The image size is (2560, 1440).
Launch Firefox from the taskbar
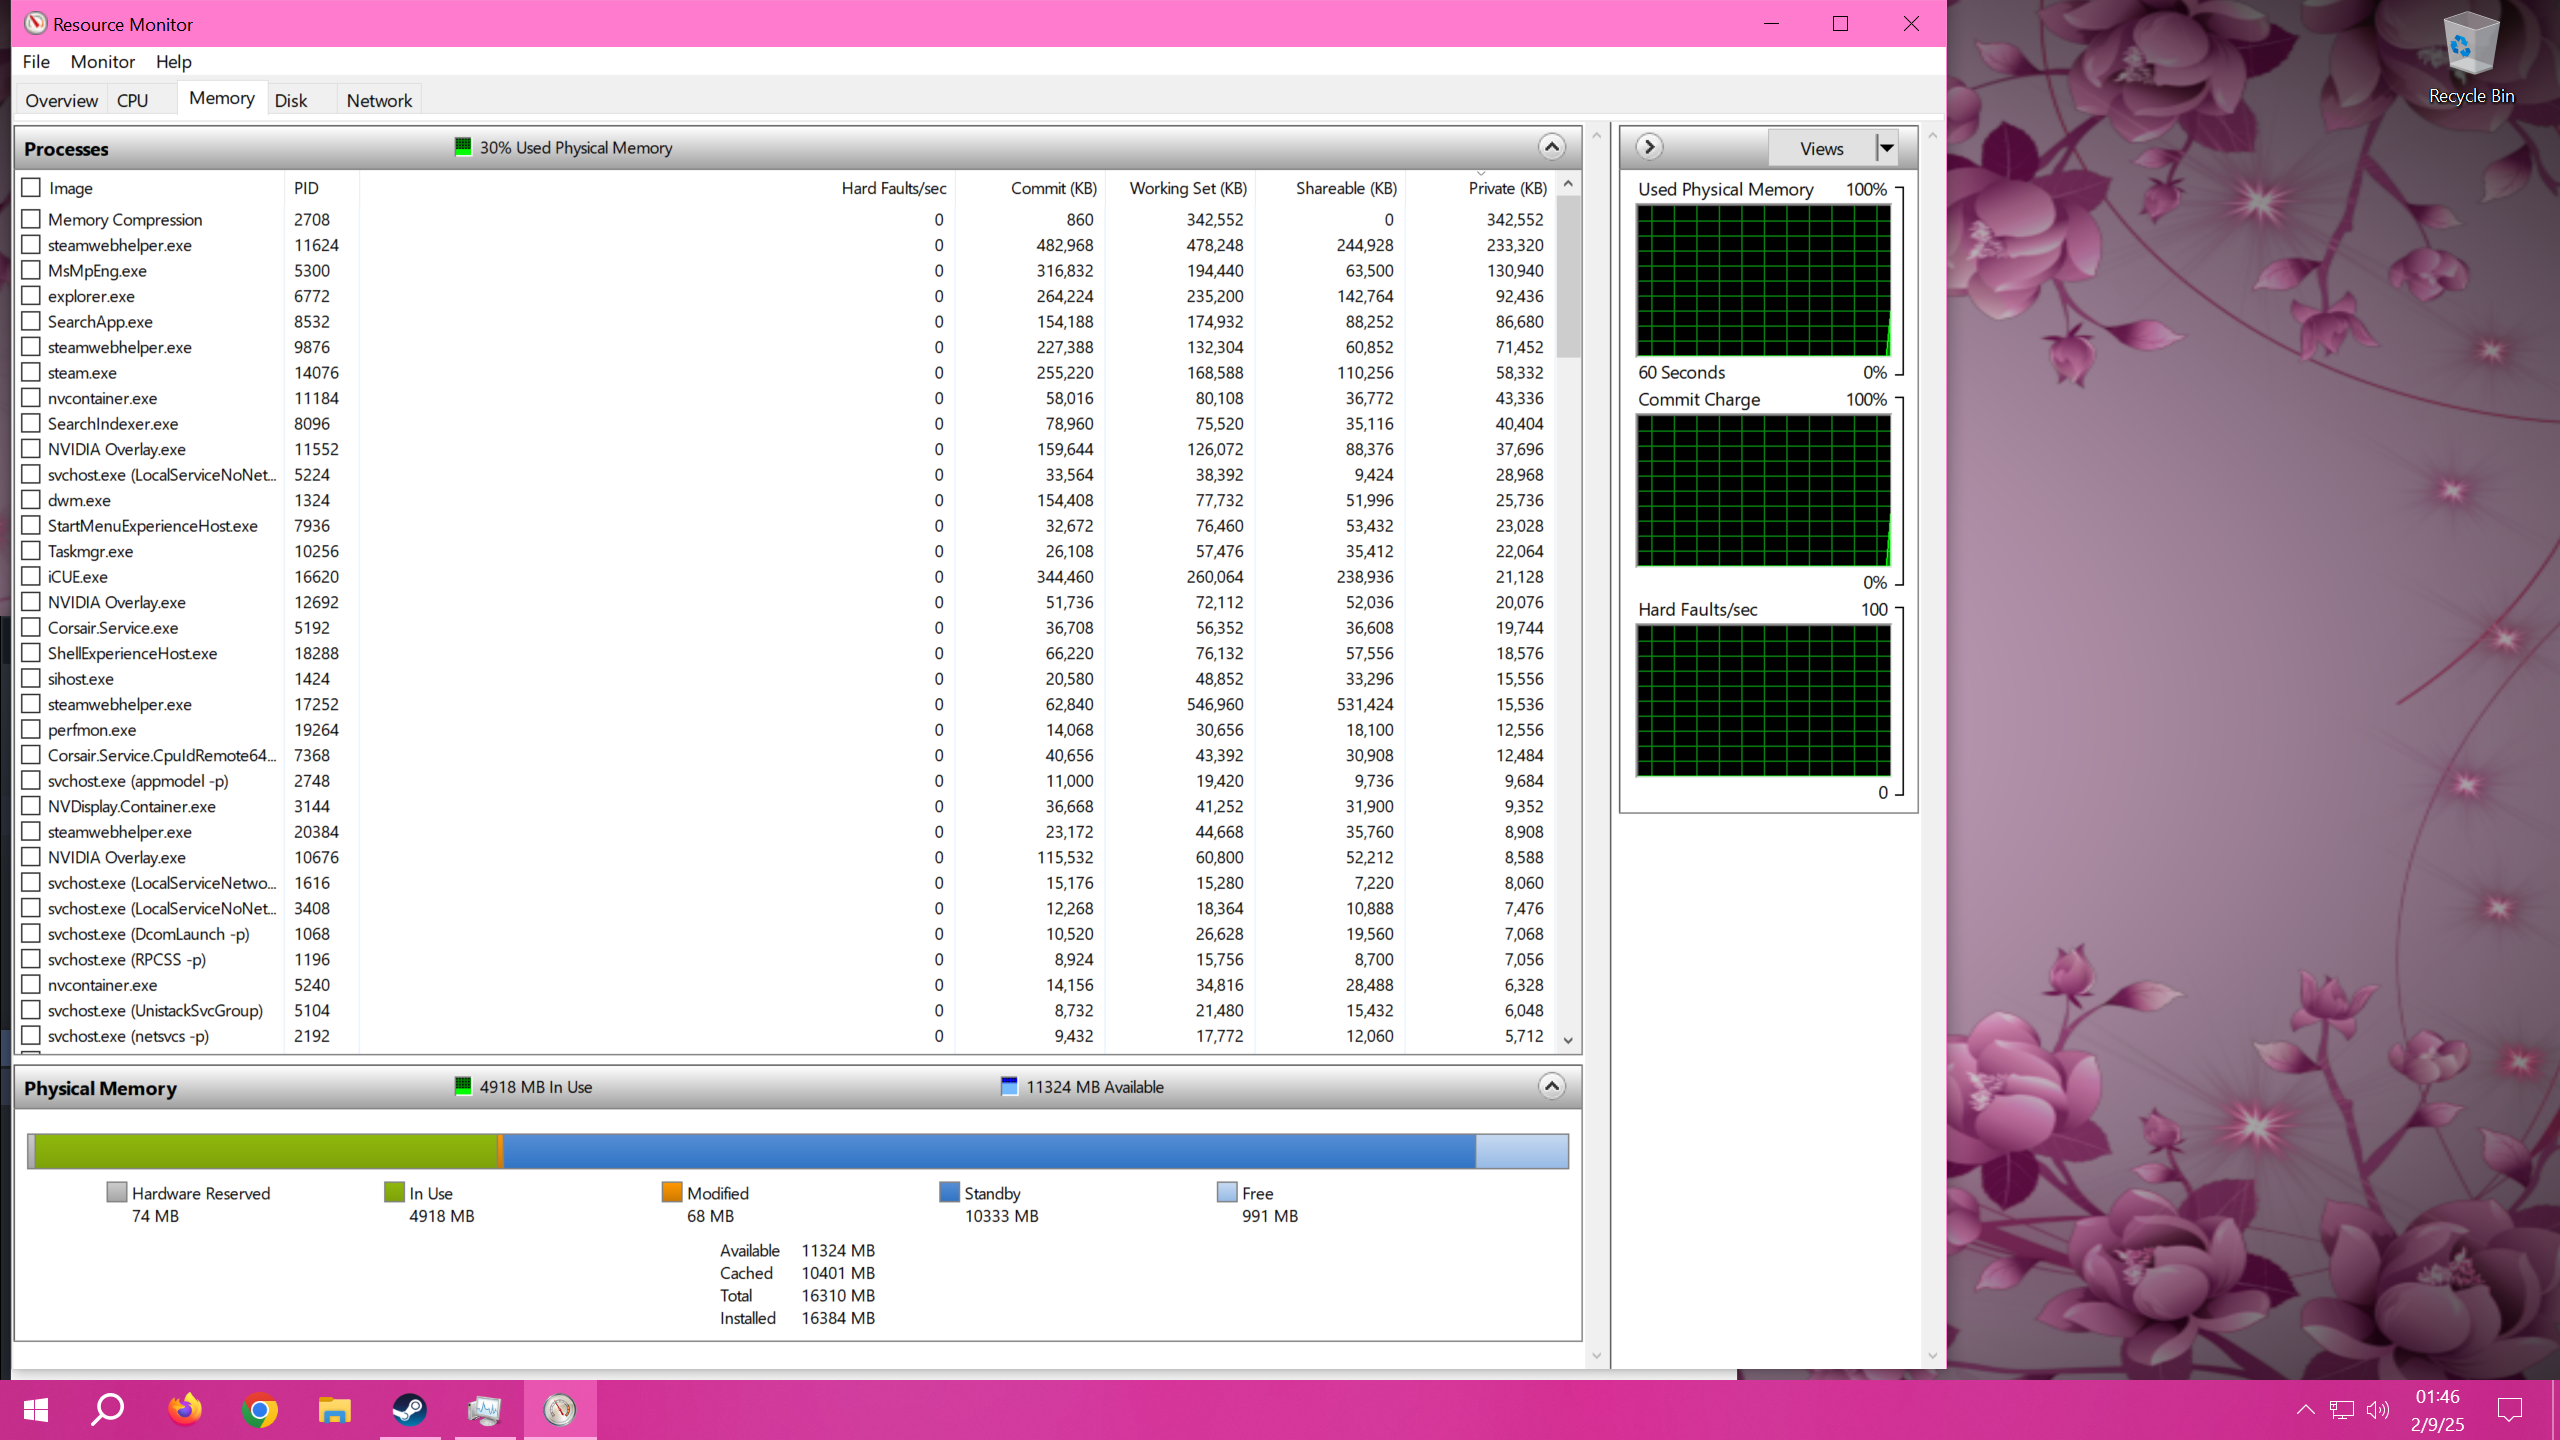184,1410
